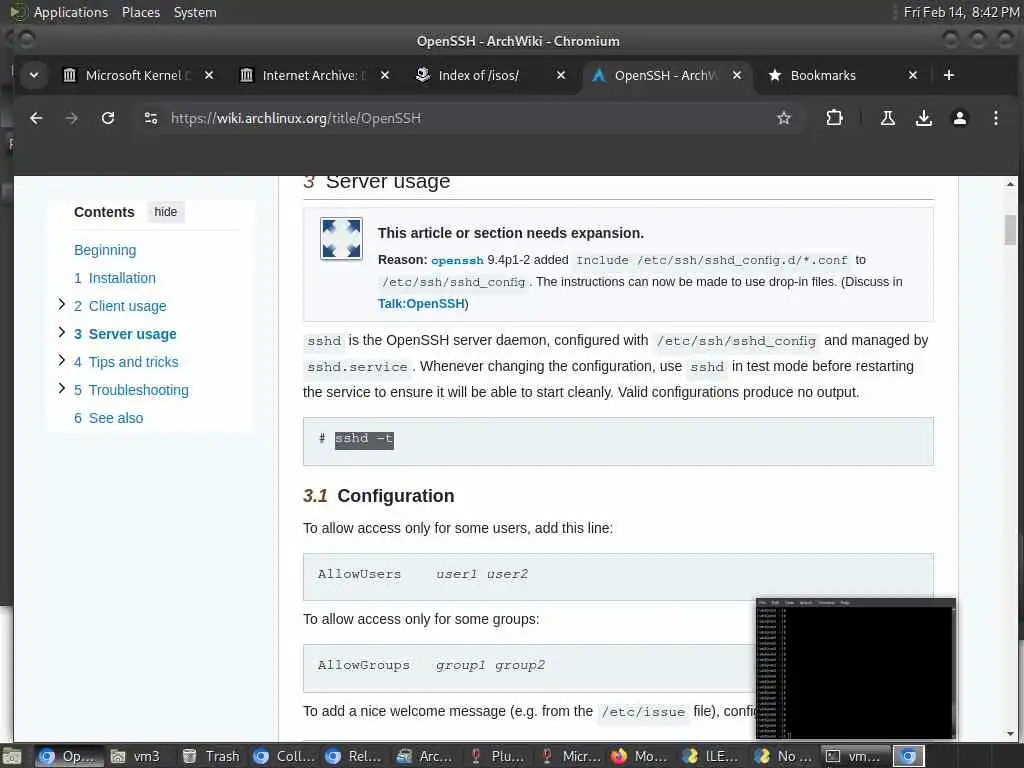Go to Server usage contents link

125,334
